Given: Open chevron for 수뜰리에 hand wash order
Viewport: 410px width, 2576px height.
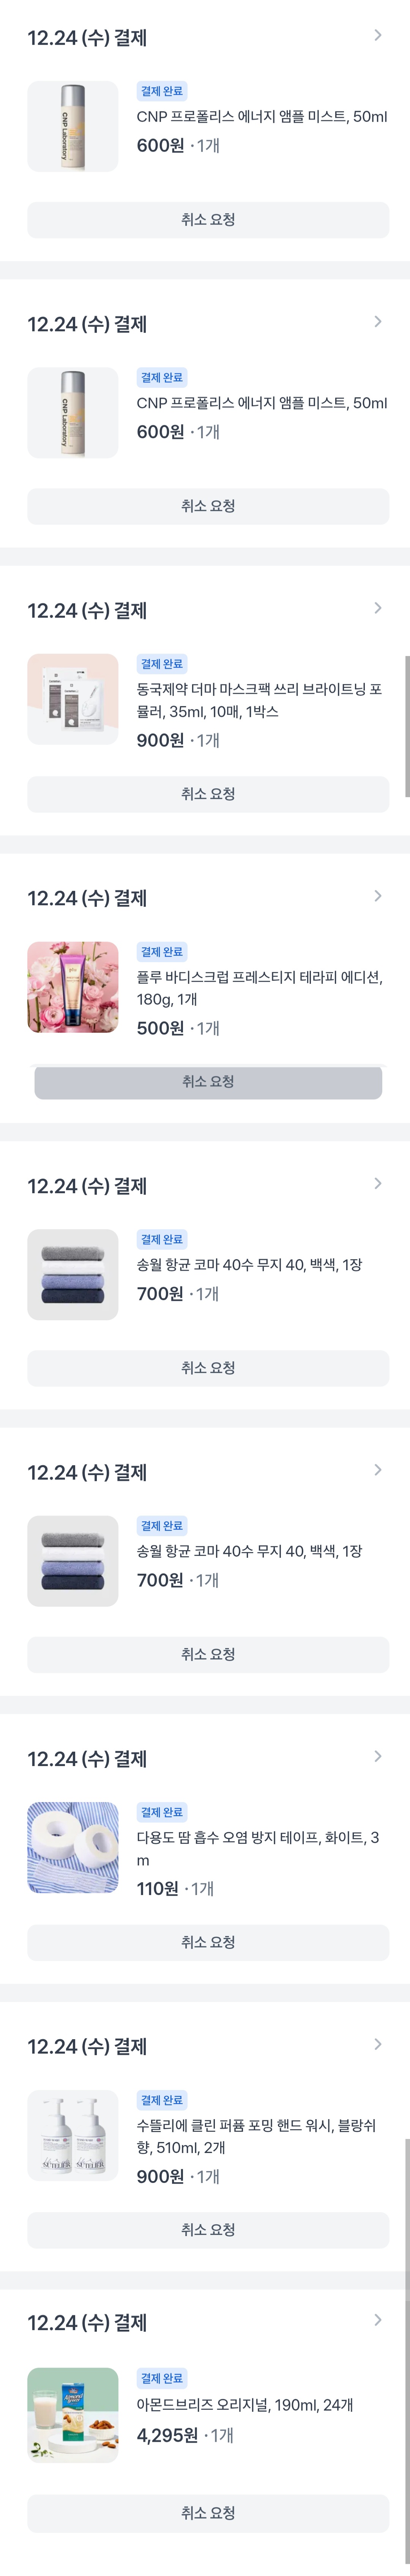Looking at the screenshot, I should click(377, 2044).
